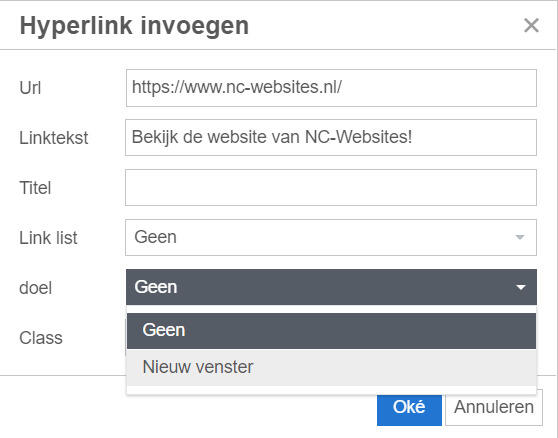Click the Annuleren button
Screen dimensions: 558x438
(x=494, y=407)
